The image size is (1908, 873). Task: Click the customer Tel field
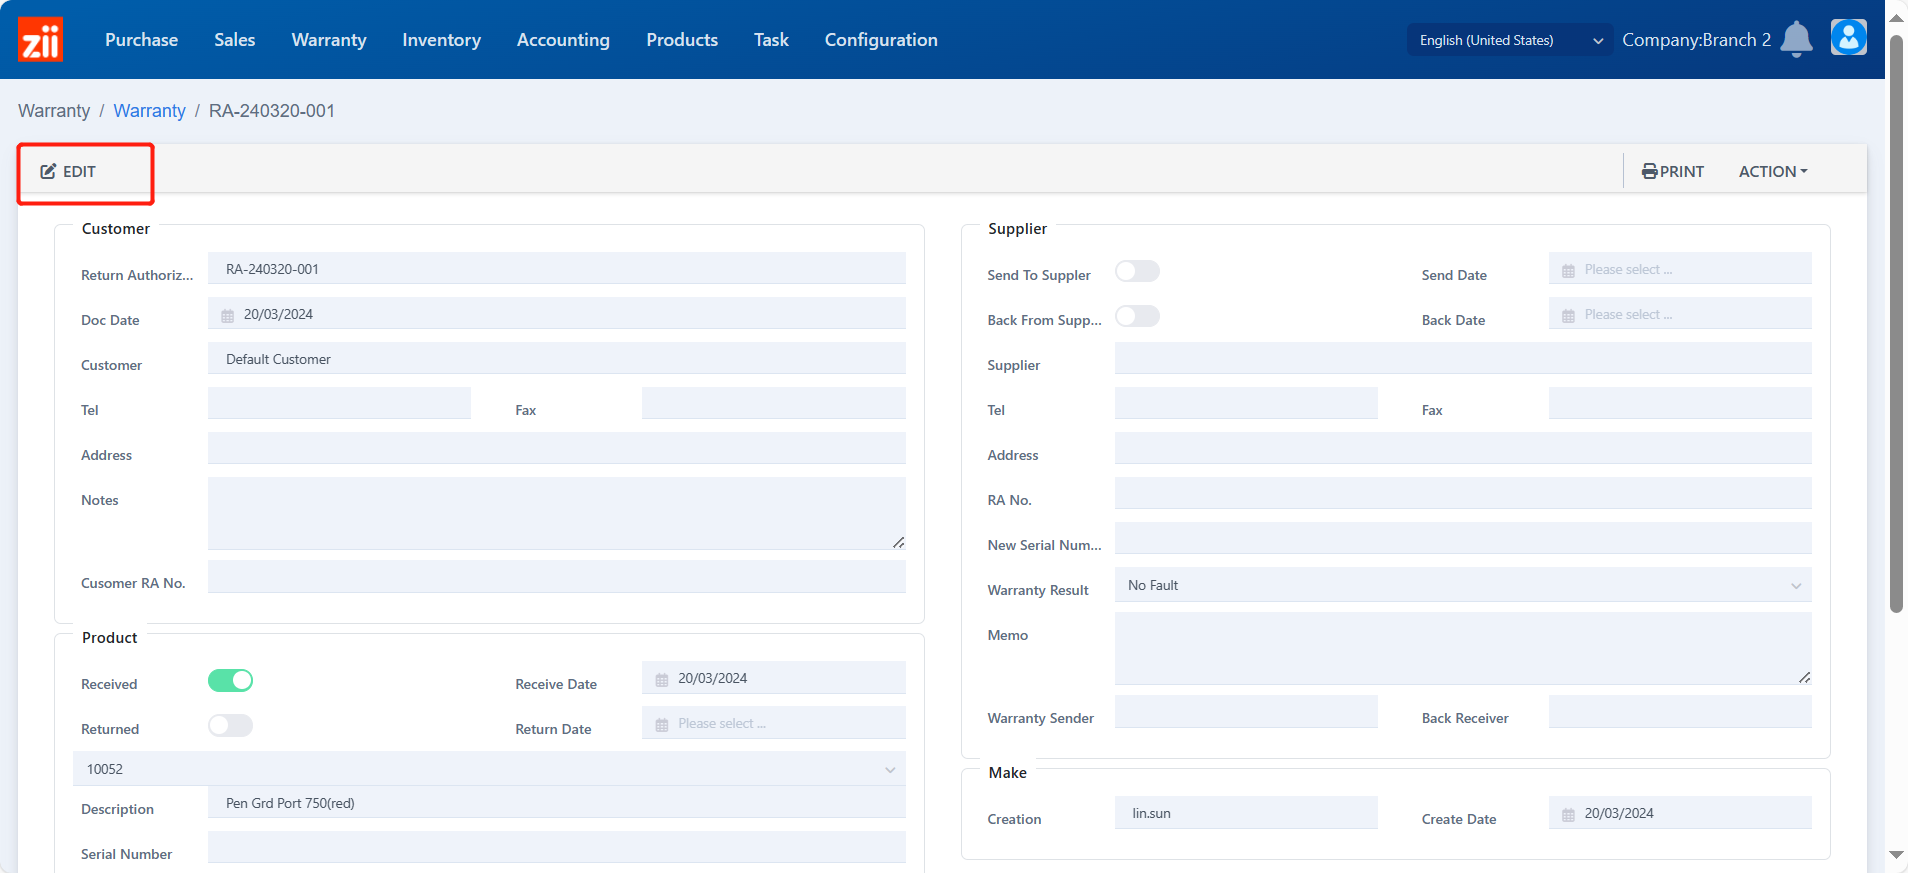(339, 403)
